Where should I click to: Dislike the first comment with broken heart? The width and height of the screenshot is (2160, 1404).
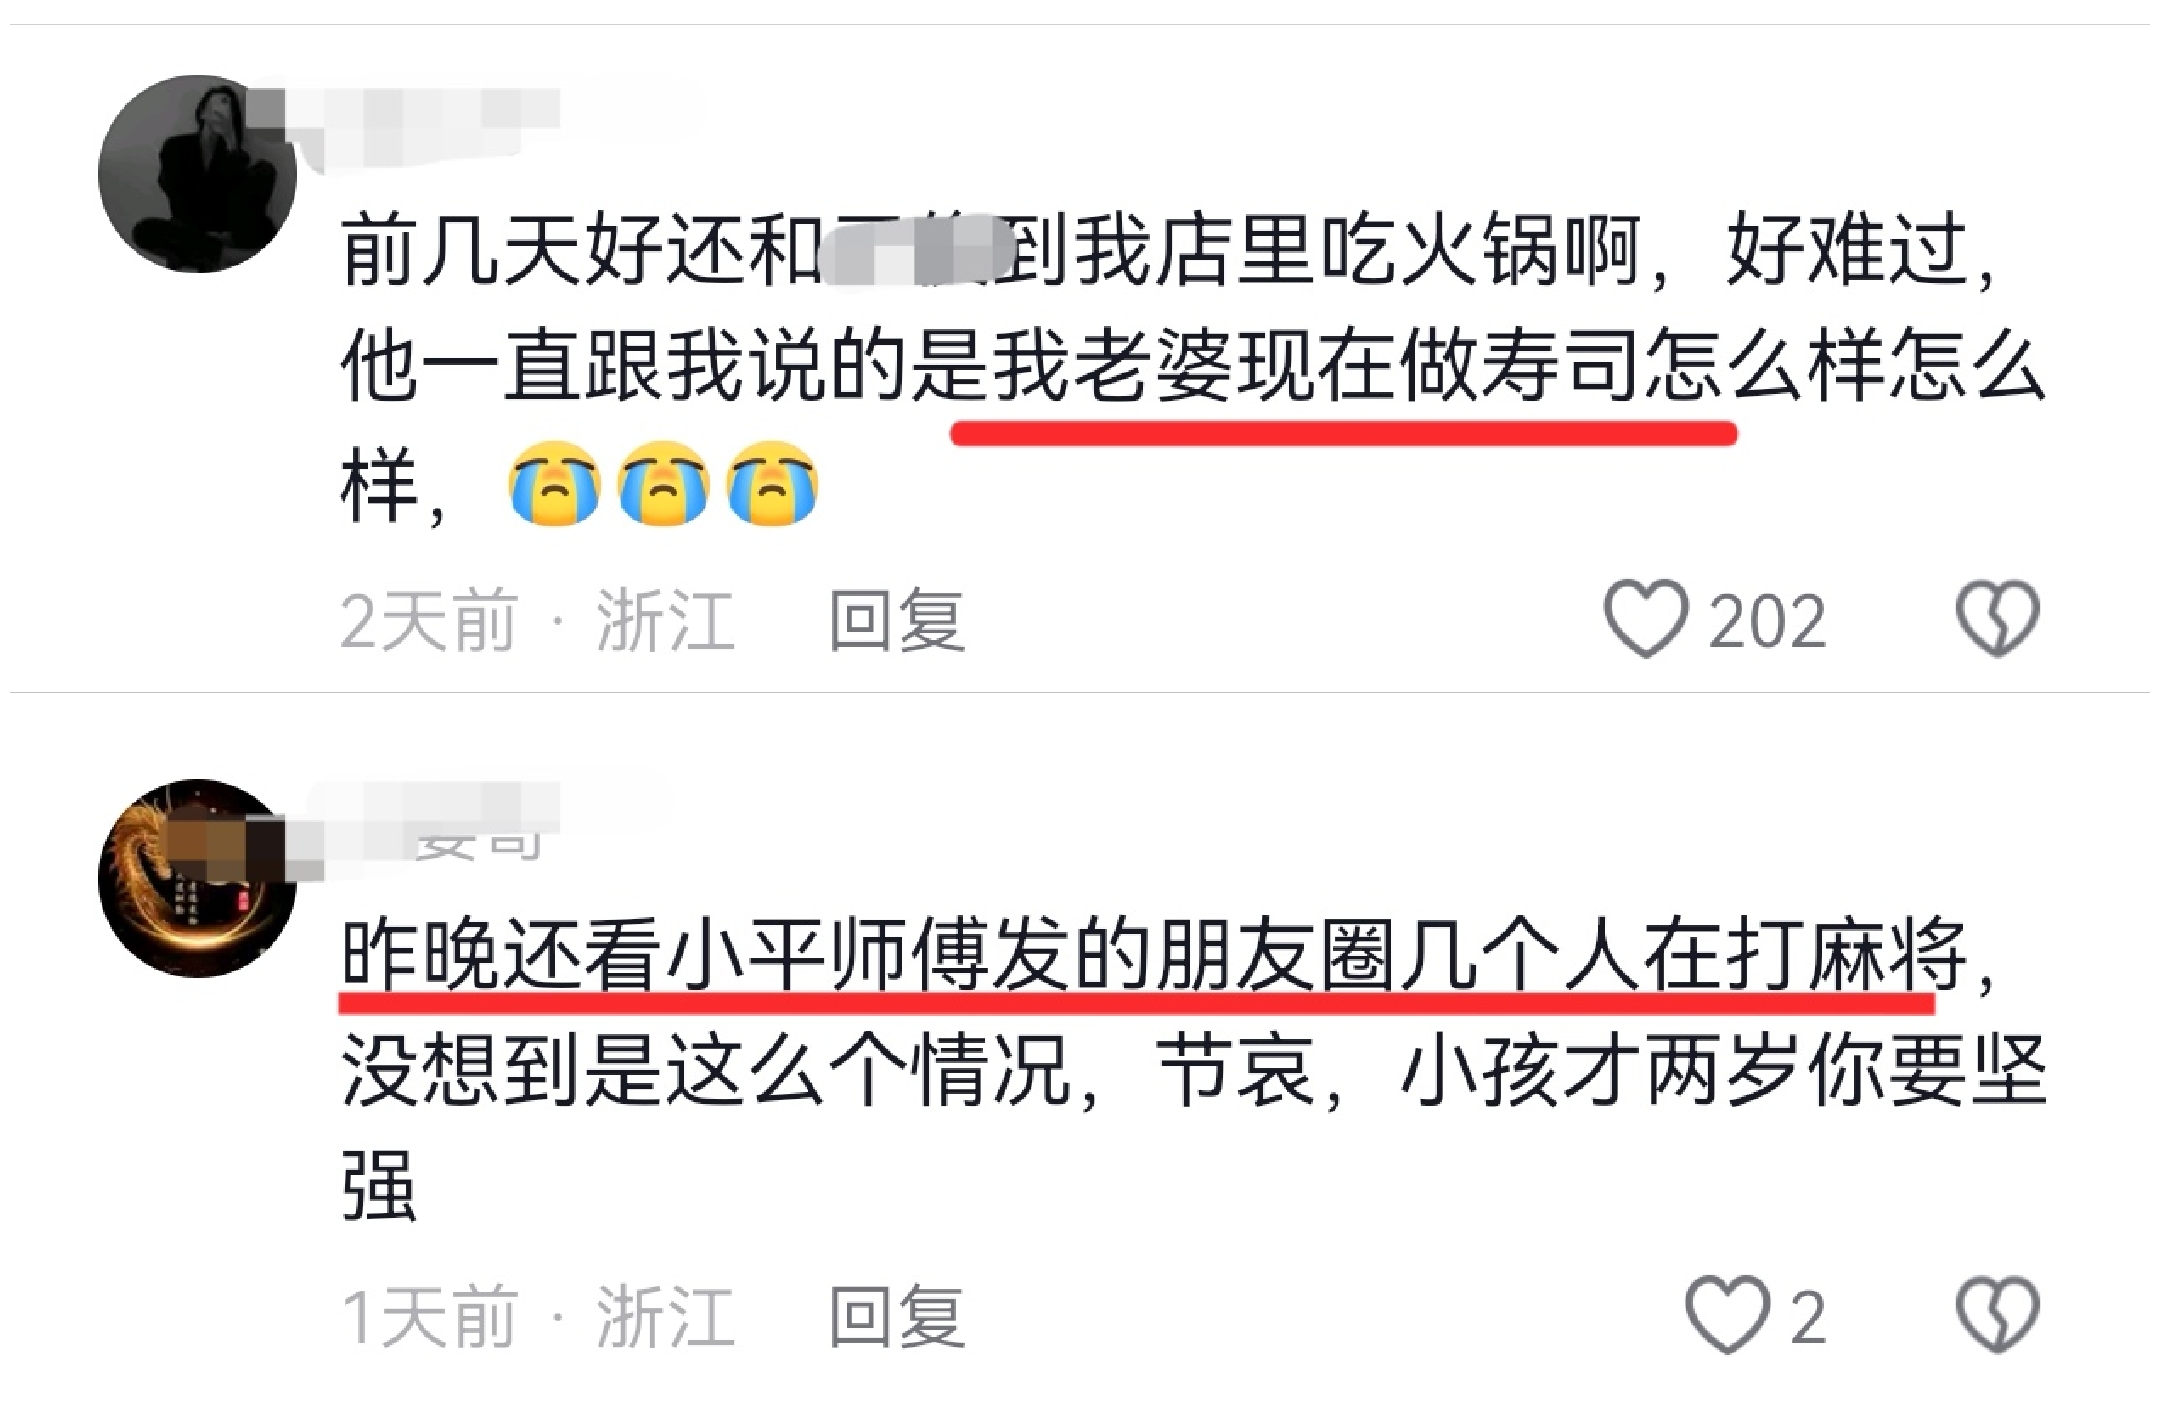click(x=1997, y=619)
